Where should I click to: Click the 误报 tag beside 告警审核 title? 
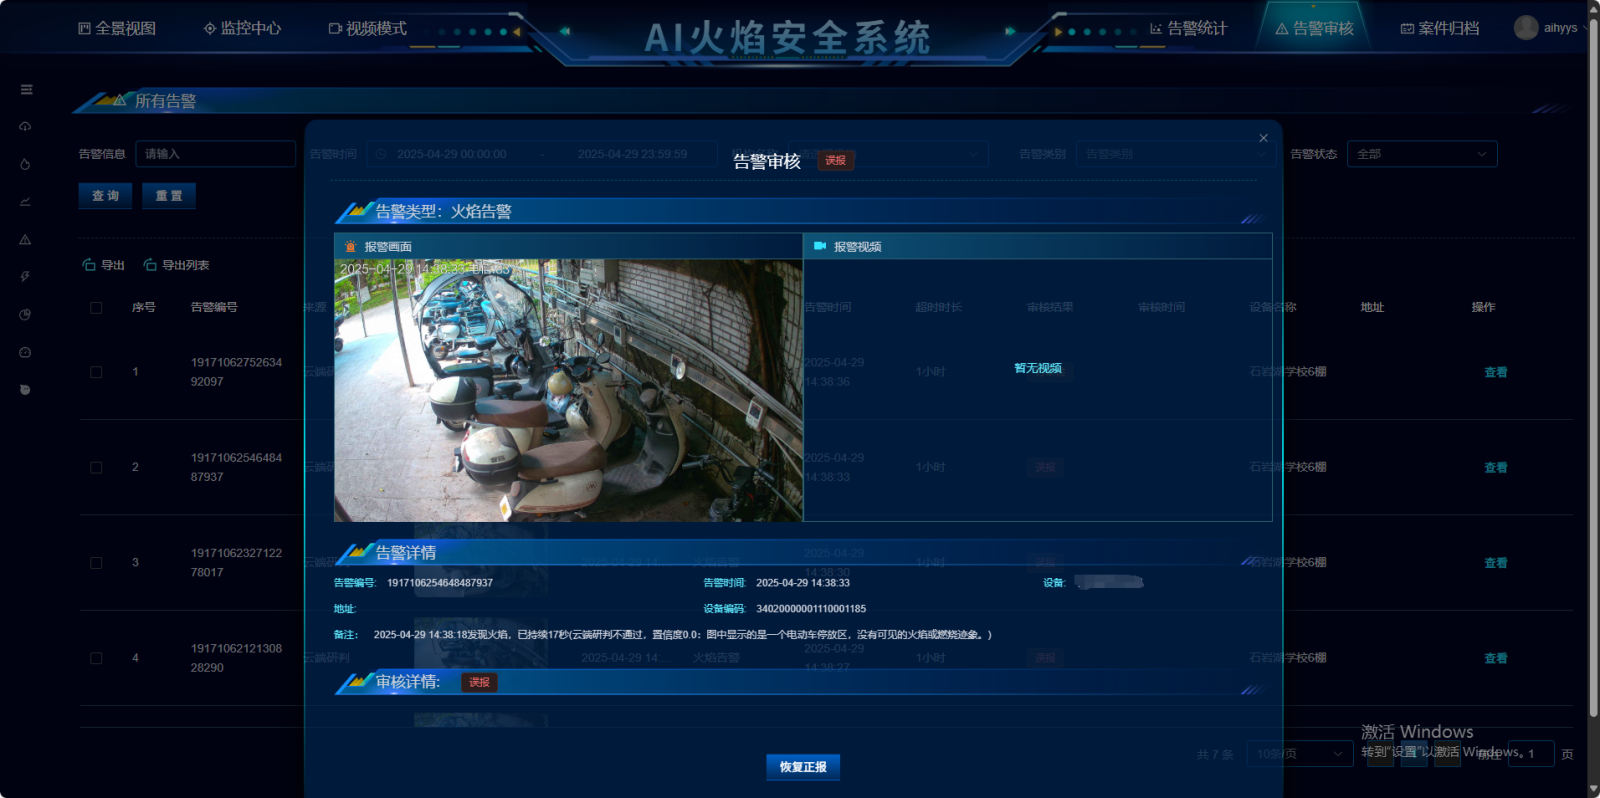836,160
